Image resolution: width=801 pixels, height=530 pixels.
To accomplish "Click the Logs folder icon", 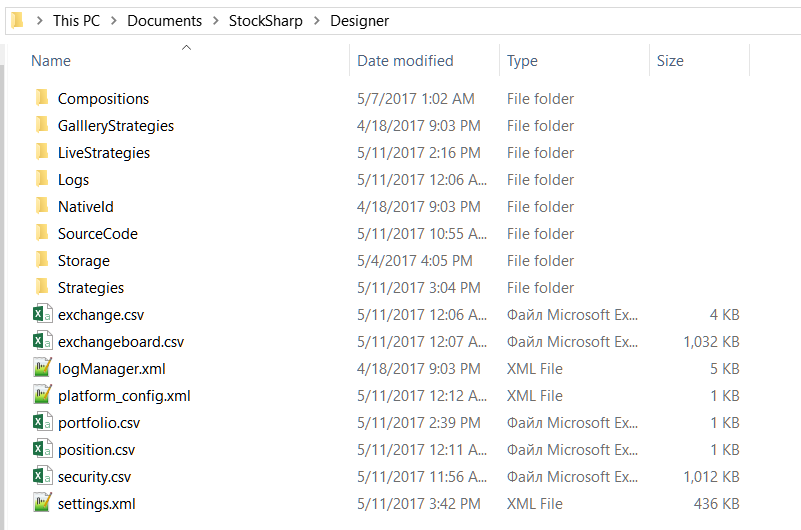I will tap(42, 179).
